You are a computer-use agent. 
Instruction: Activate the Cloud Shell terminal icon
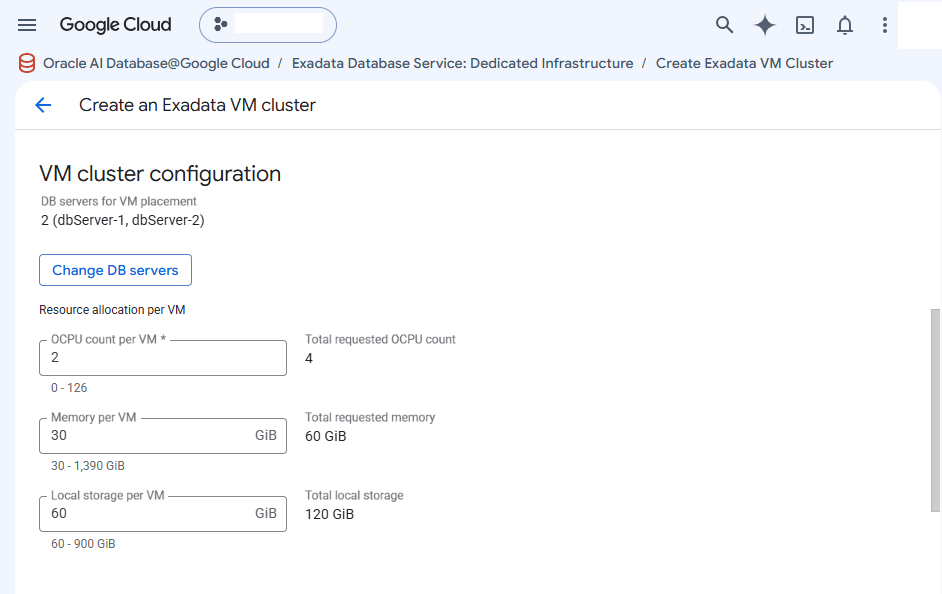pos(805,25)
